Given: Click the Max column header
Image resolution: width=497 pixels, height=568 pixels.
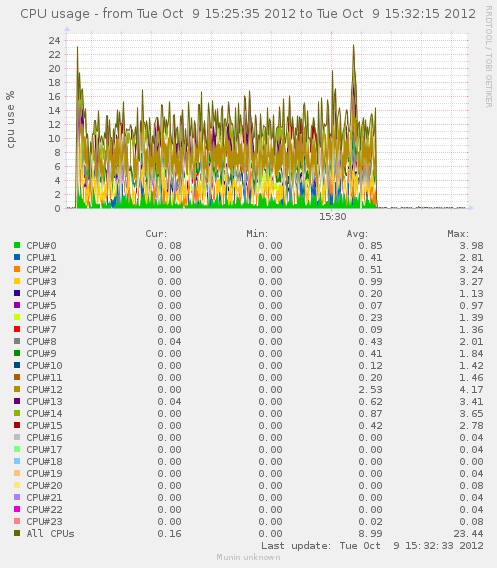Looking at the screenshot, I should pyautogui.click(x=458, y=234).
